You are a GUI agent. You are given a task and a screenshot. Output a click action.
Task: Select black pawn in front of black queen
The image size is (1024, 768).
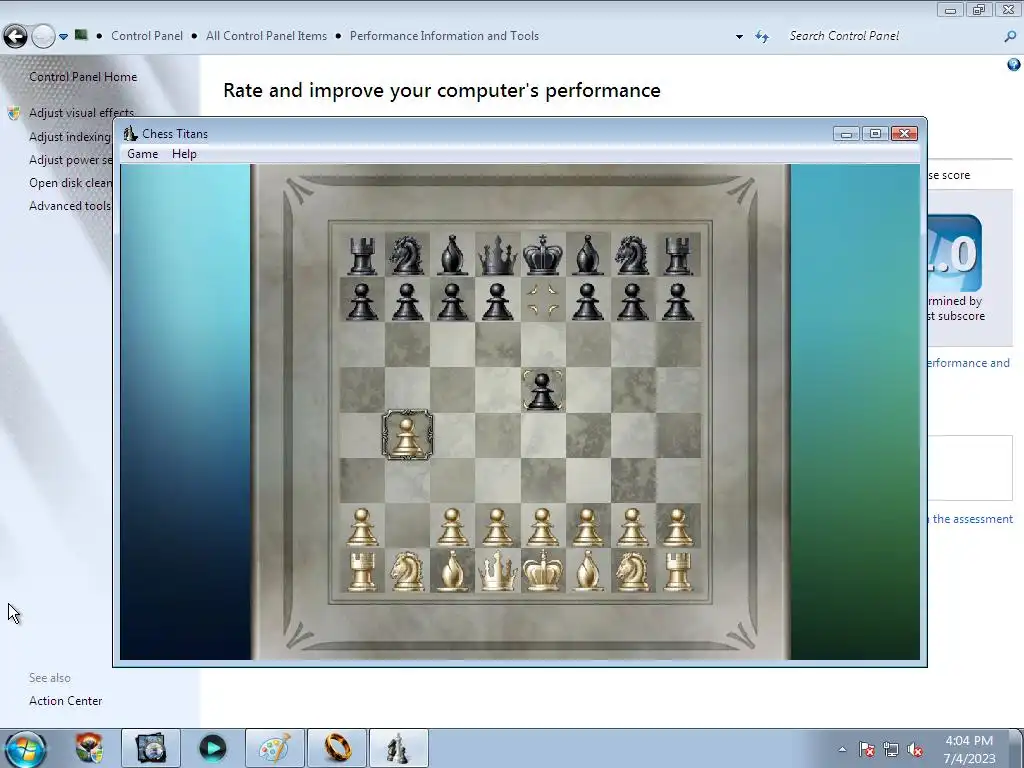pyautogui.click(x=498, y=301)
